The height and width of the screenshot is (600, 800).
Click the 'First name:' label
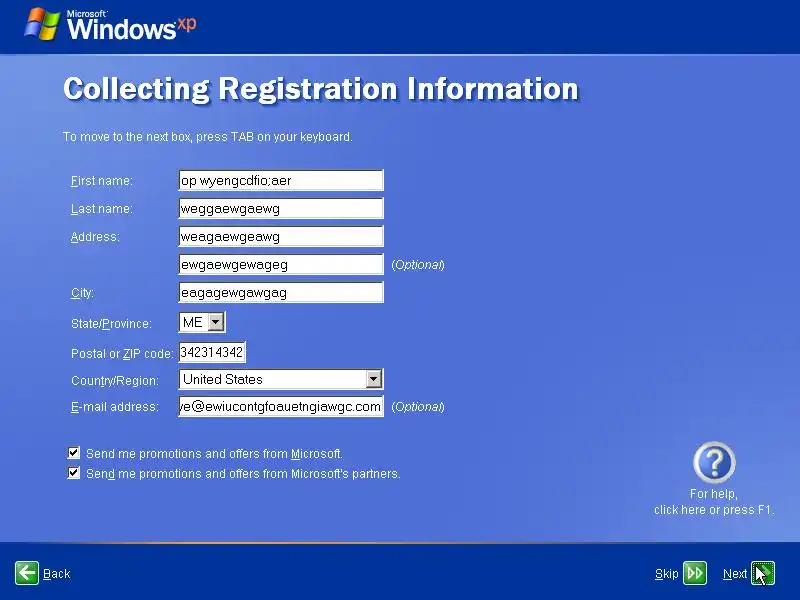102,181
